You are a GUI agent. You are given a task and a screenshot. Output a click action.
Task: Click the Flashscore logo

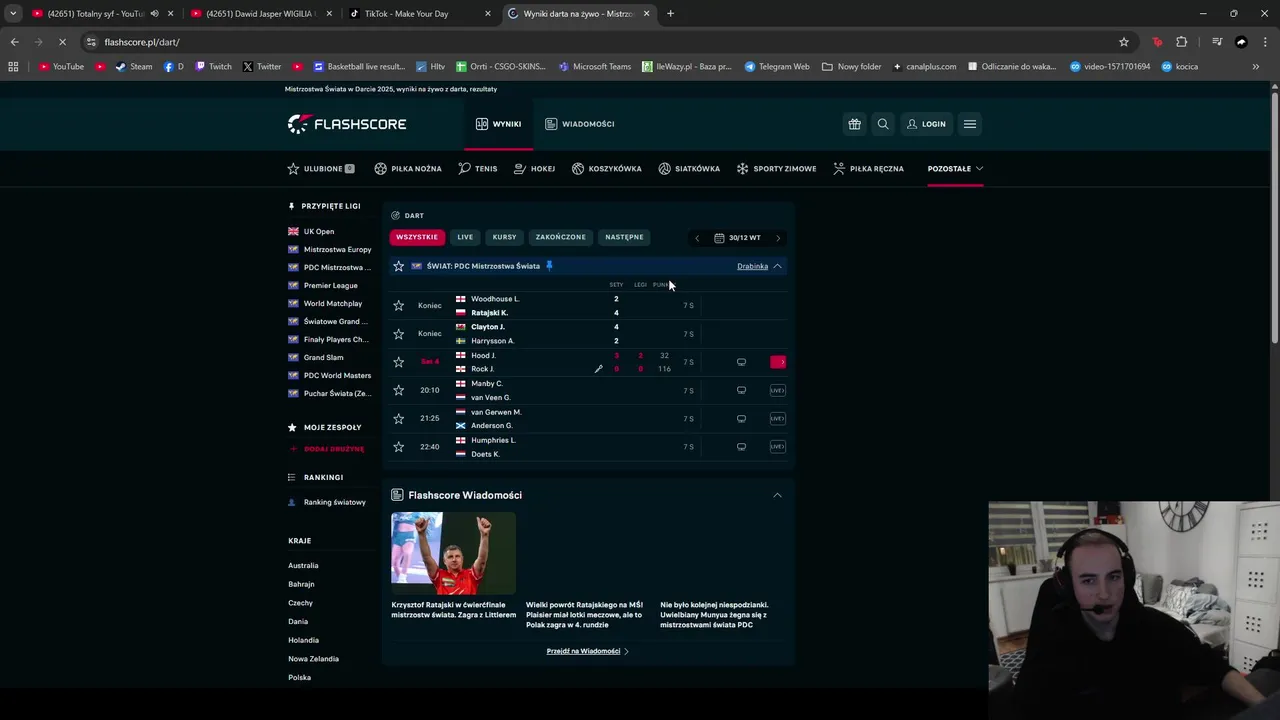(347, 124)
